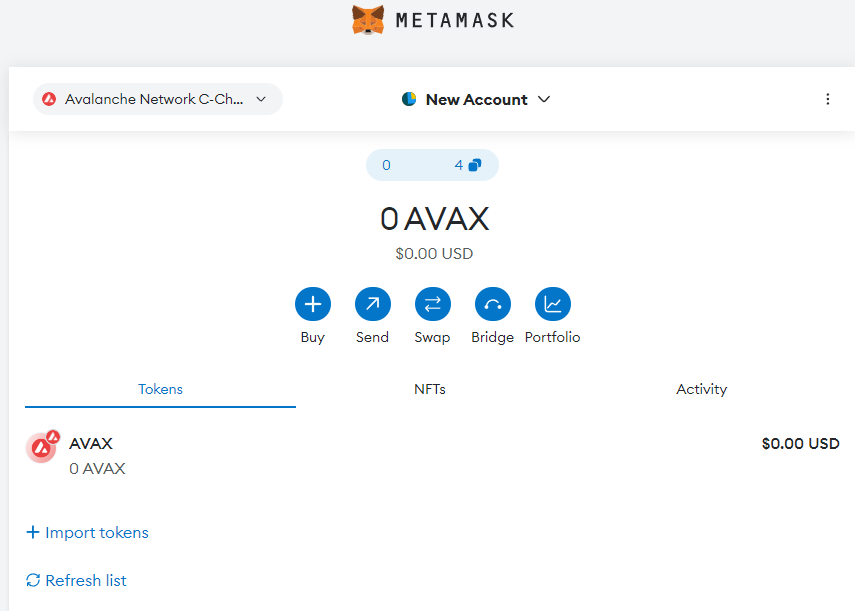Click the Buy plus icon
This screenshot has height=611, width=855.
coord(313,304)
